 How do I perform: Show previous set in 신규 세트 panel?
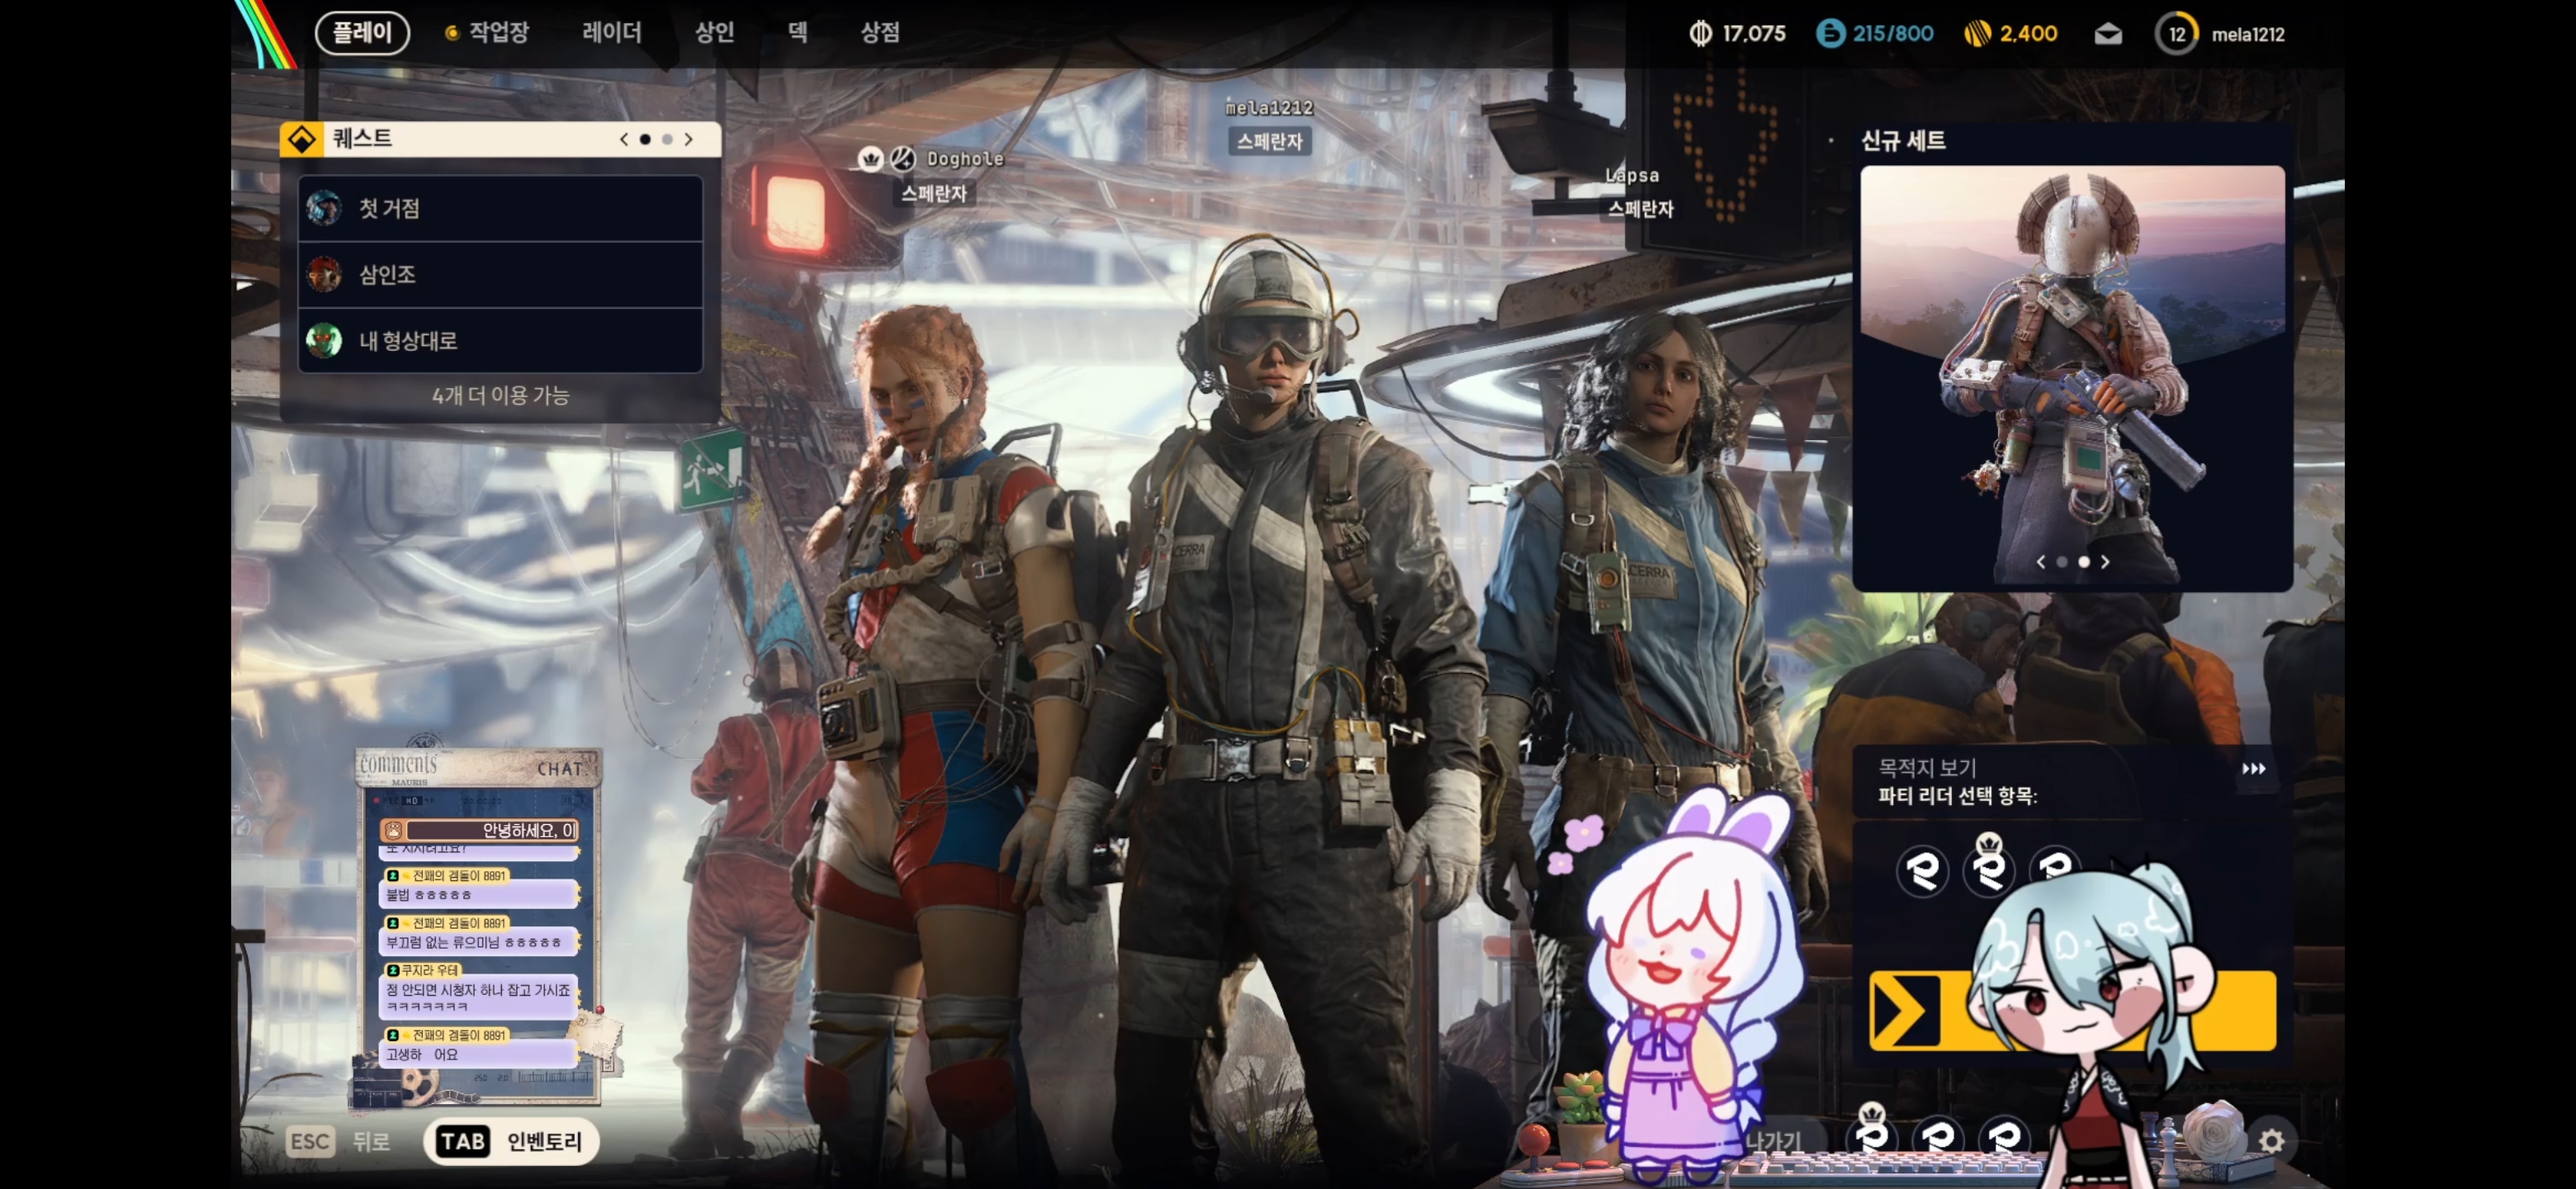tap(2041, 562)
